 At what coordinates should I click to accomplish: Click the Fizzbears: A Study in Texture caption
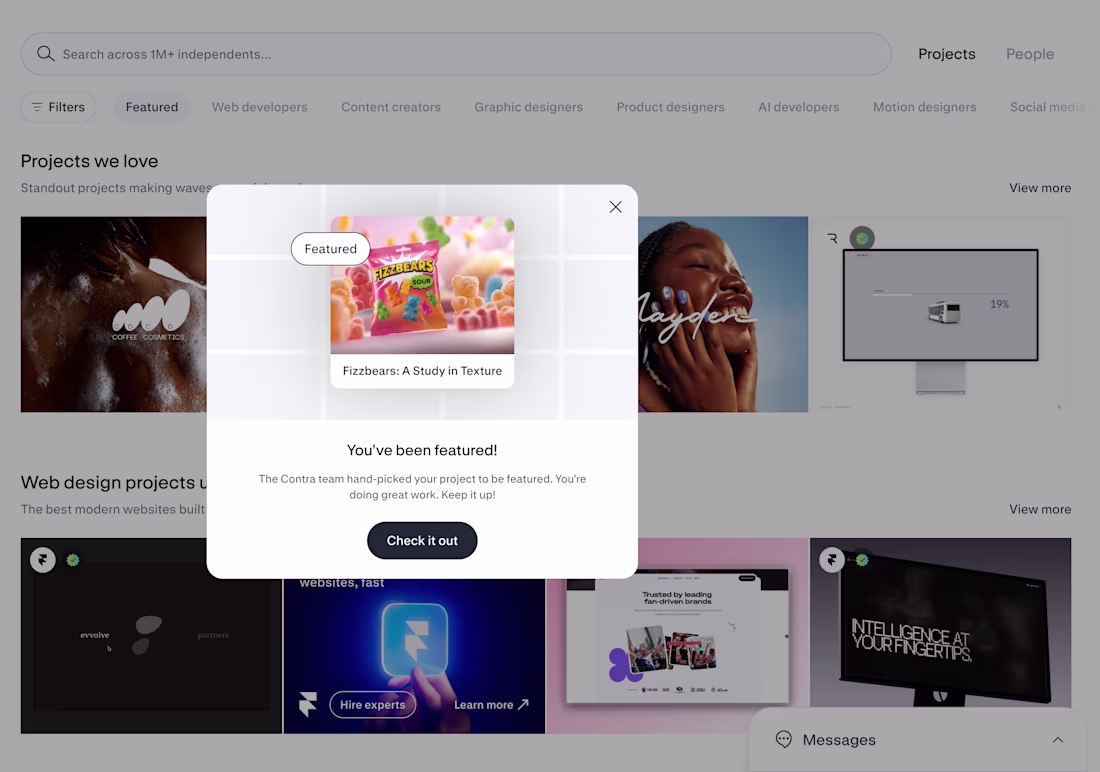422,371
